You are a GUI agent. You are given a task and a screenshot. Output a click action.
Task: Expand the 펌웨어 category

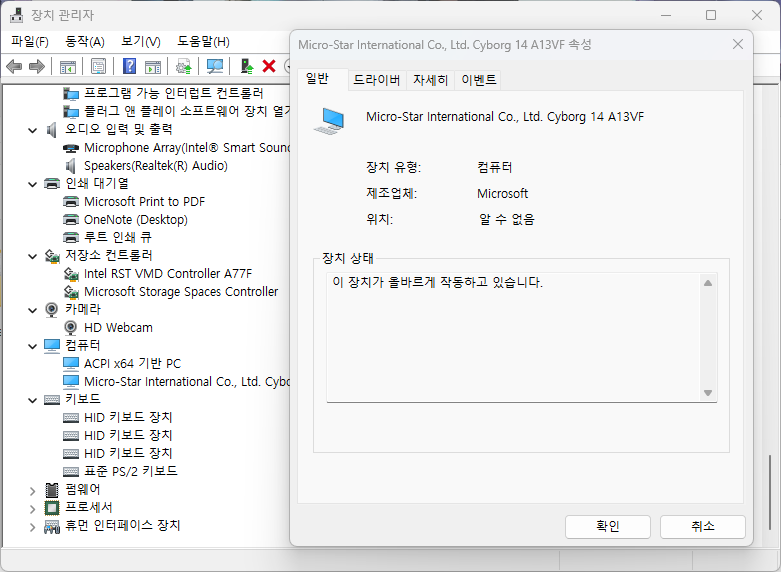coord(33,491)
